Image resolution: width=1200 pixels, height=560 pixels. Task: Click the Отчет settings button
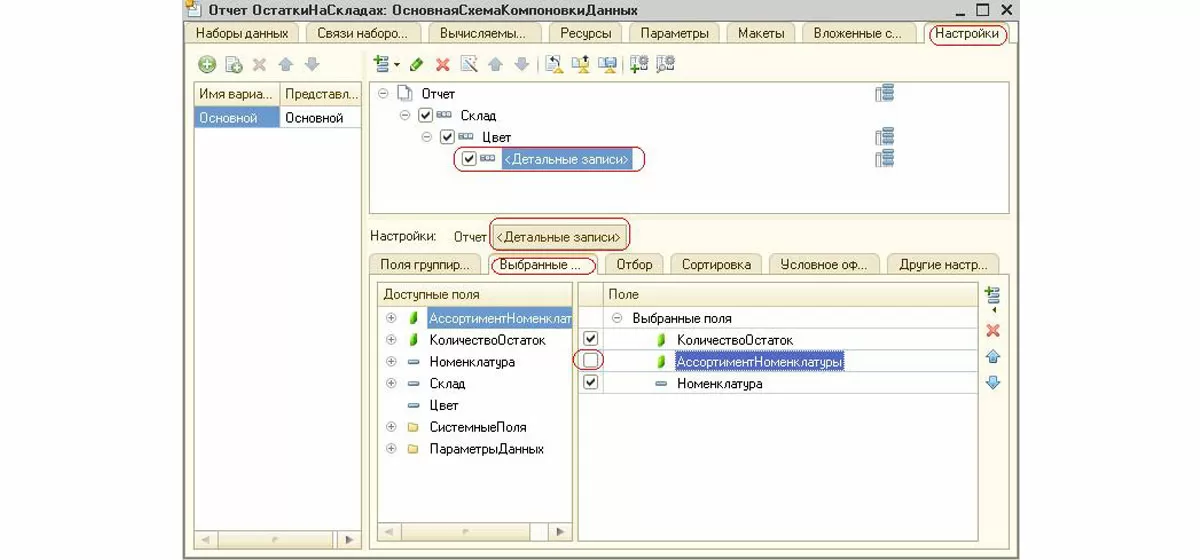coord(470,237)
